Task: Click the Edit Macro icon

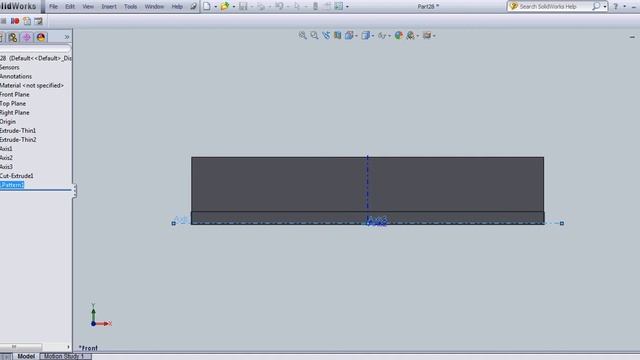Action: point(38,21)
